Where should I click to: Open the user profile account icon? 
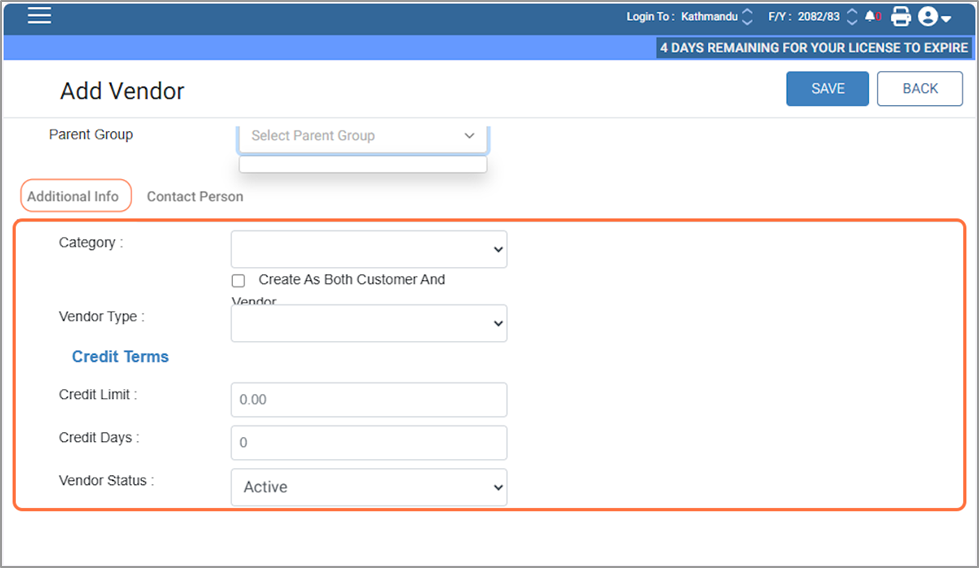[928, 16]
